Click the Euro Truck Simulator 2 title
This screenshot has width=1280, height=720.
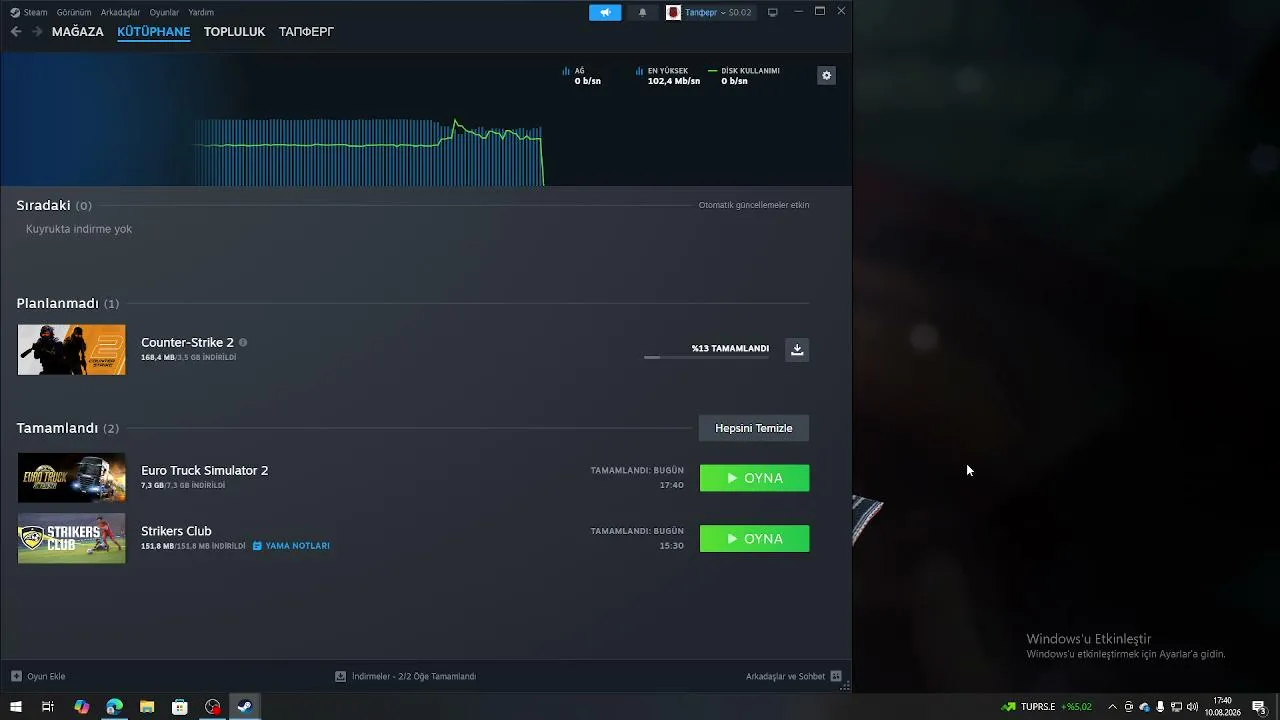204,470
